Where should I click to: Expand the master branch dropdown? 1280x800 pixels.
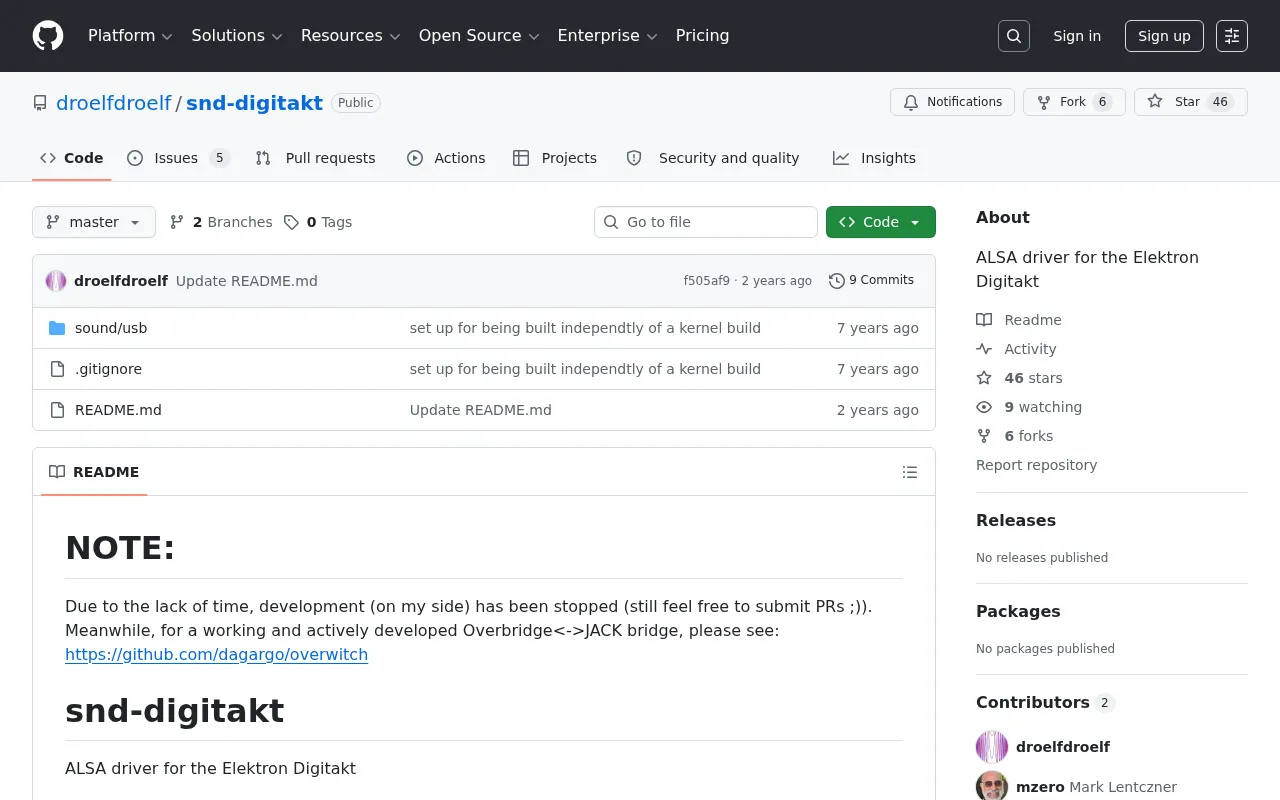click(94, 222)
